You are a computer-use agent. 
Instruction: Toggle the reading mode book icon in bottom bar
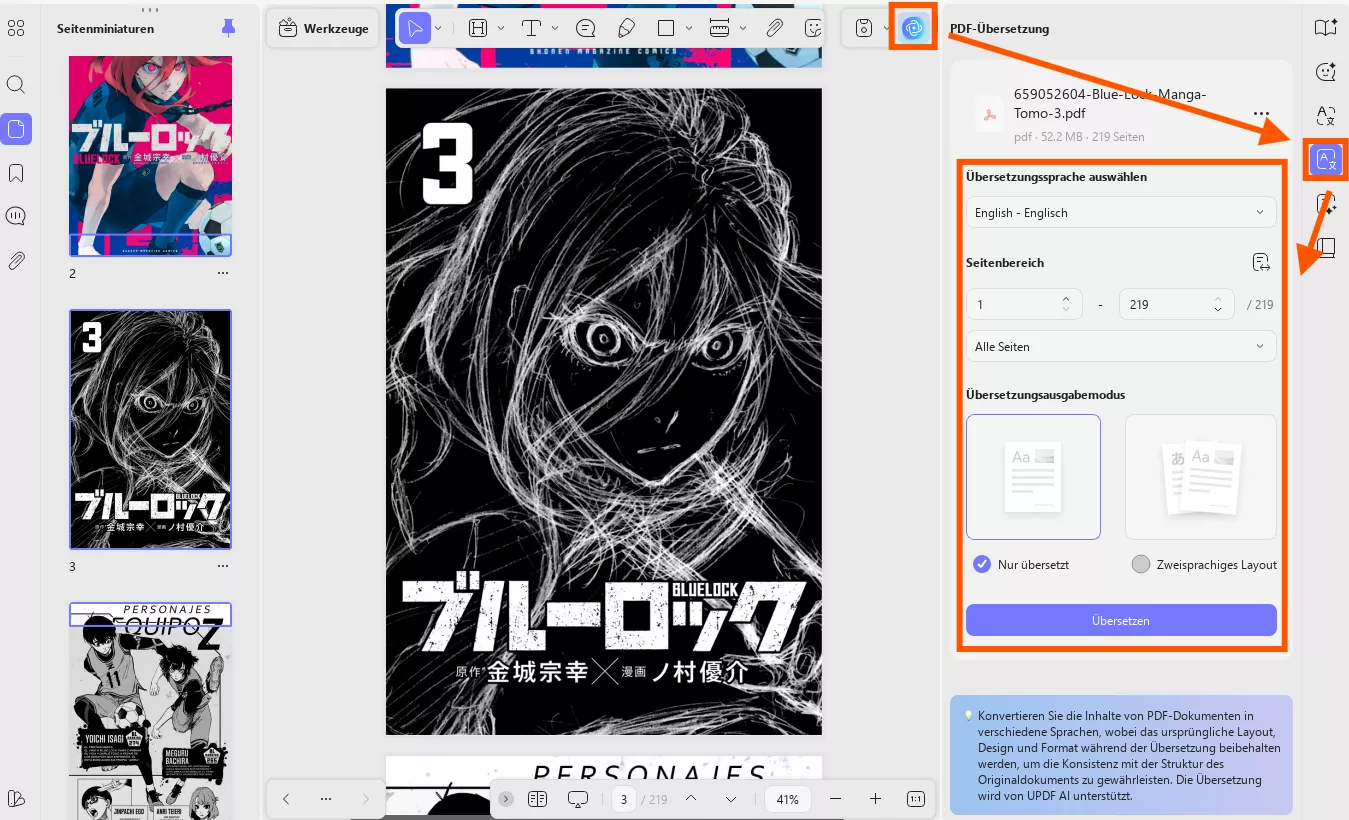click(x=538, y=799)
